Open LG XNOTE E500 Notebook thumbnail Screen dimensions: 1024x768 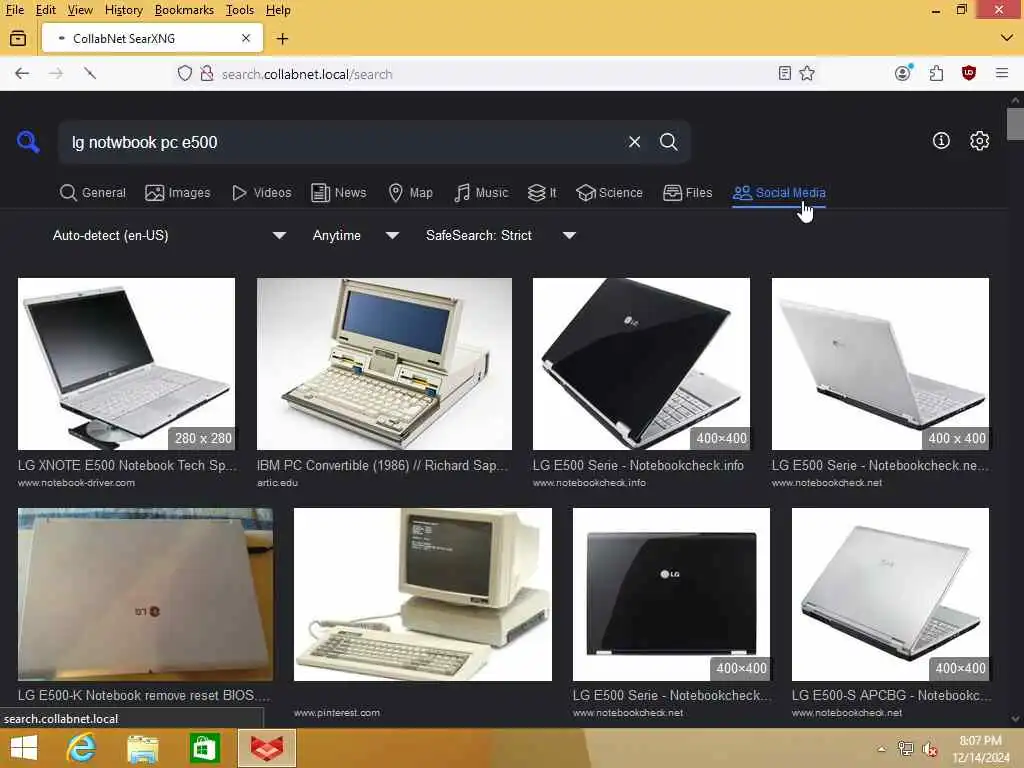(126, 364)
